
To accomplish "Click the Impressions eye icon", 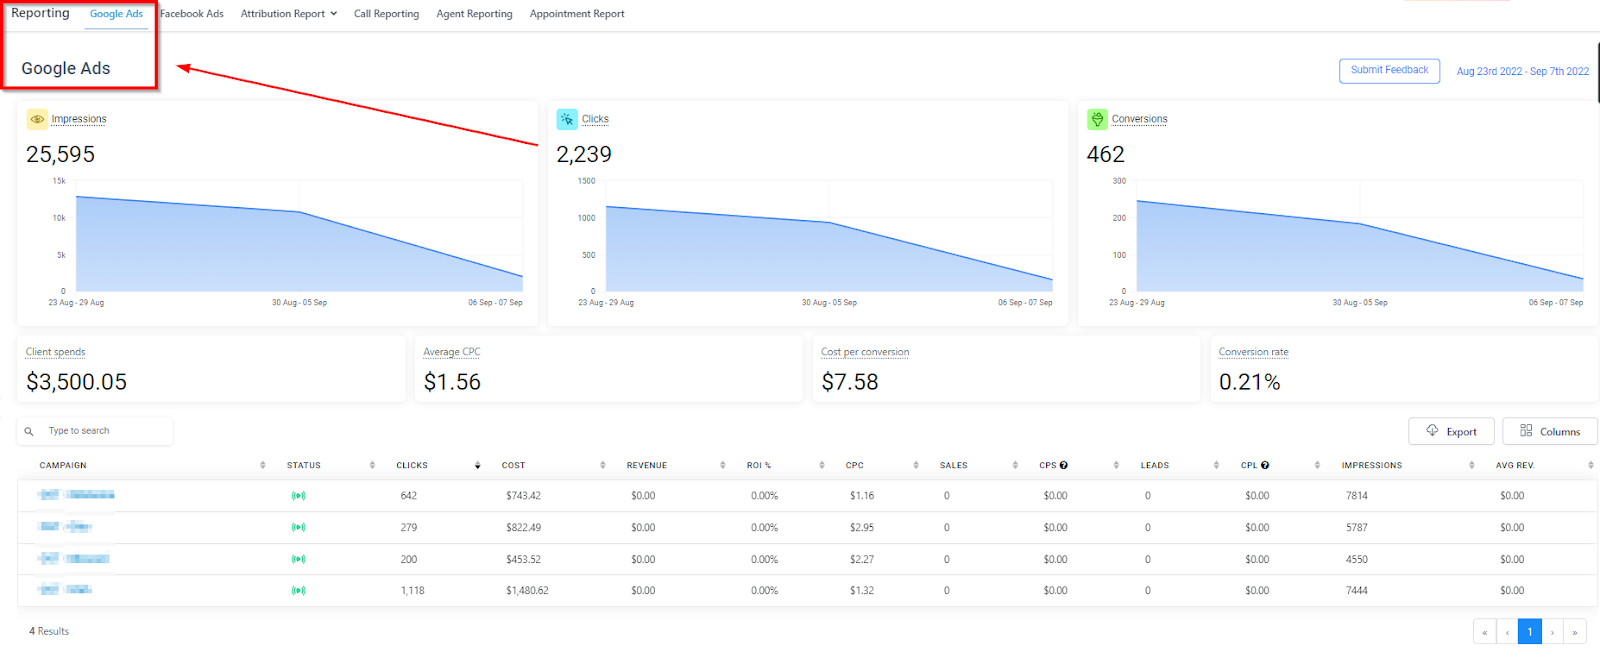I will 37,119.
